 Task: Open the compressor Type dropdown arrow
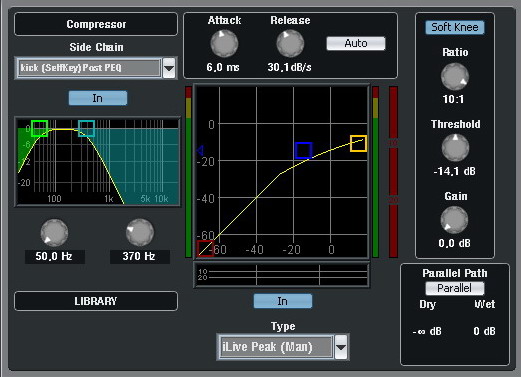click(x=341, y=347)
